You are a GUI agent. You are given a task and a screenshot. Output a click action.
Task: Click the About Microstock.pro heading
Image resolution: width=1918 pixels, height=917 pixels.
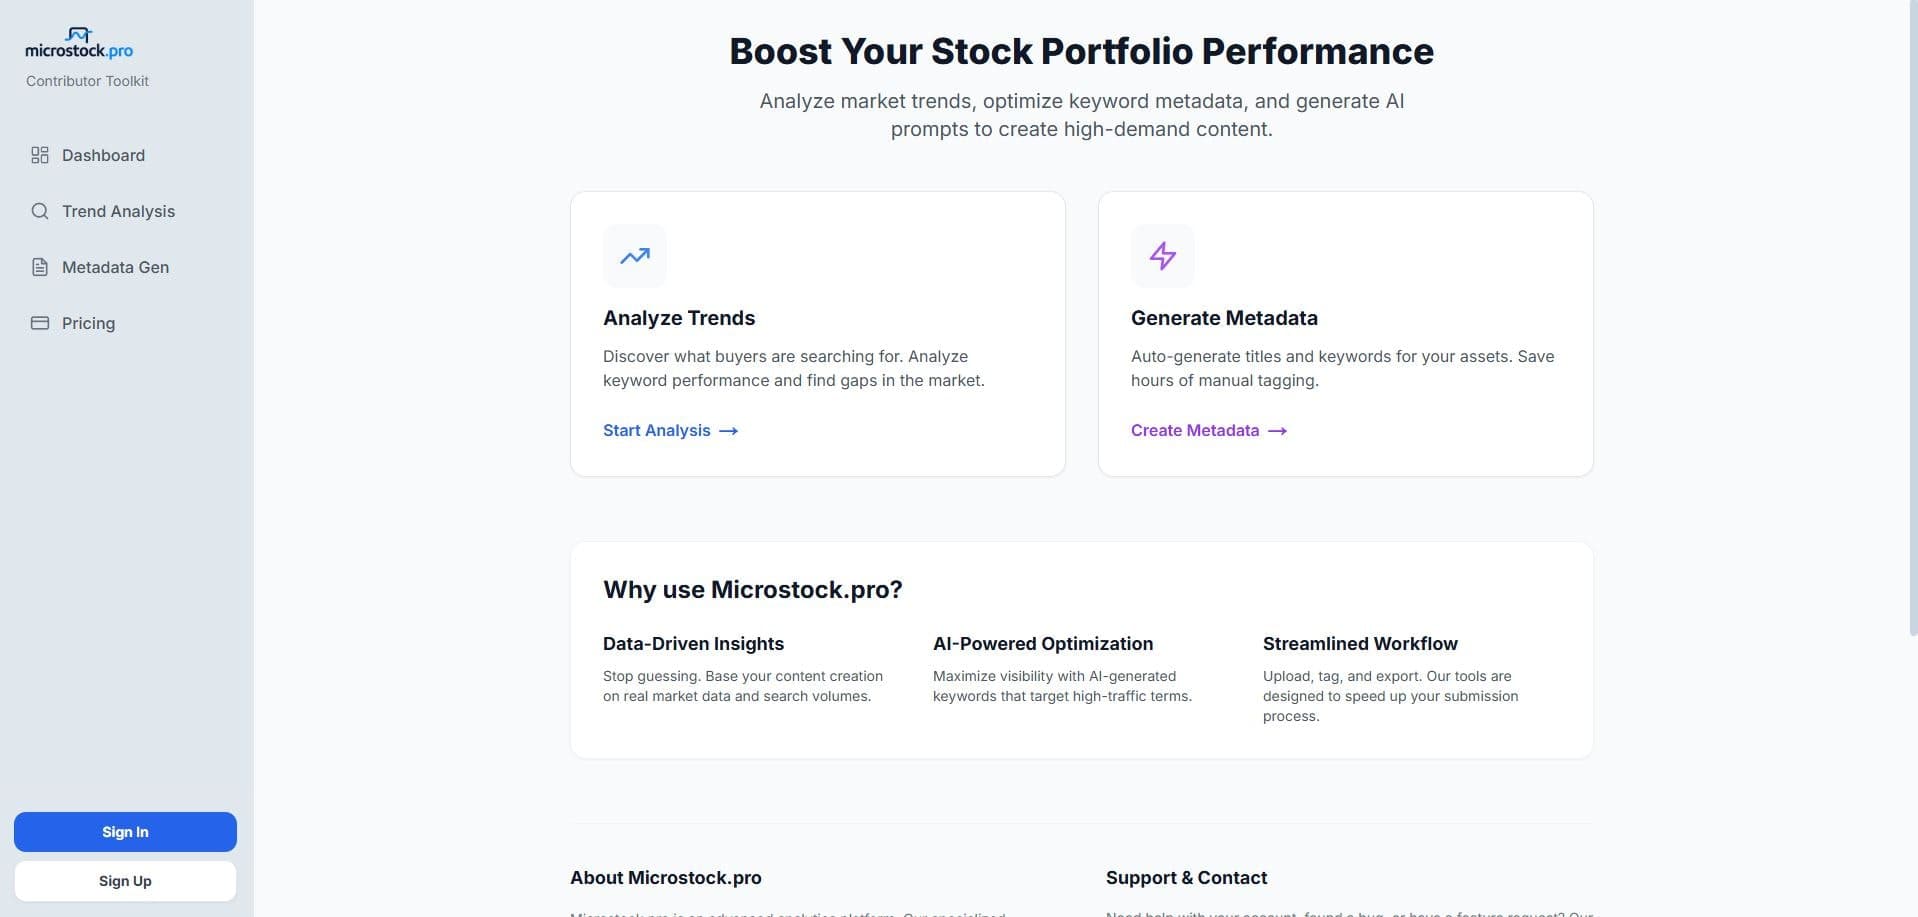[665, 877]
